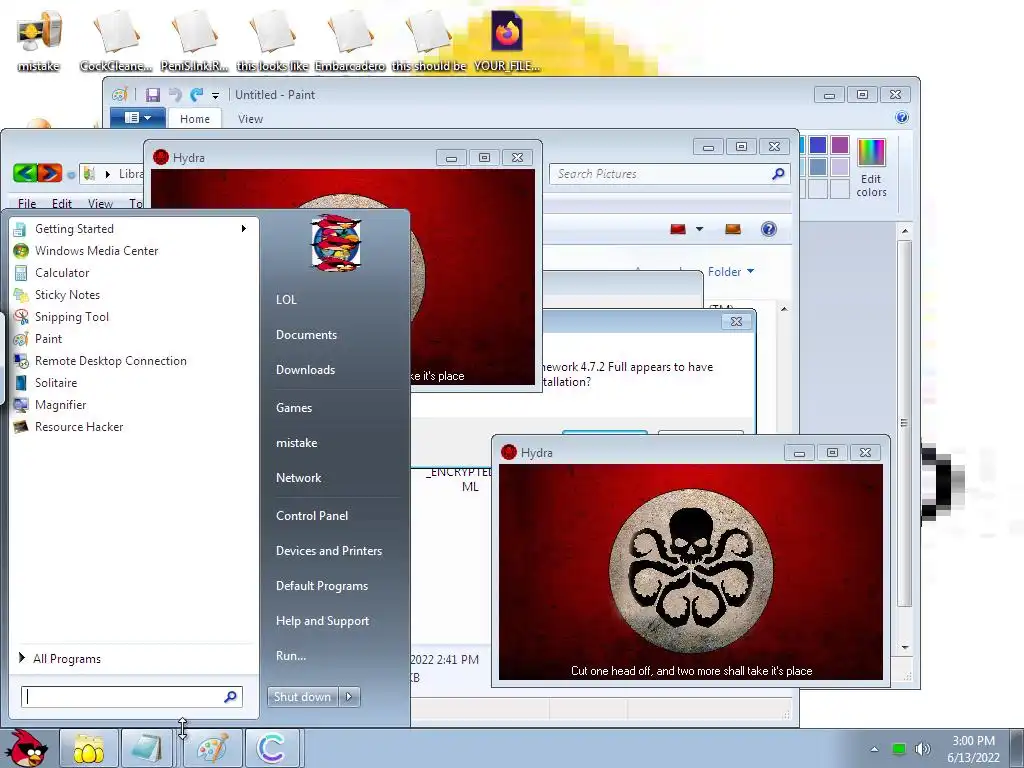
Task: Switch to Paint Home tab
Action: 195,119
